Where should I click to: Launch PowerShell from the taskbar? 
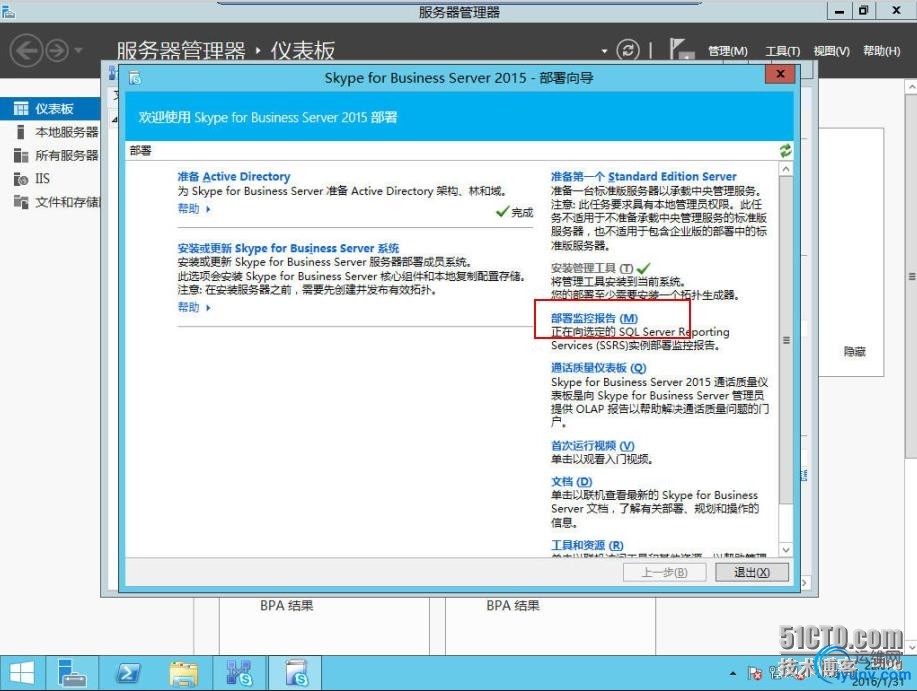128,673
